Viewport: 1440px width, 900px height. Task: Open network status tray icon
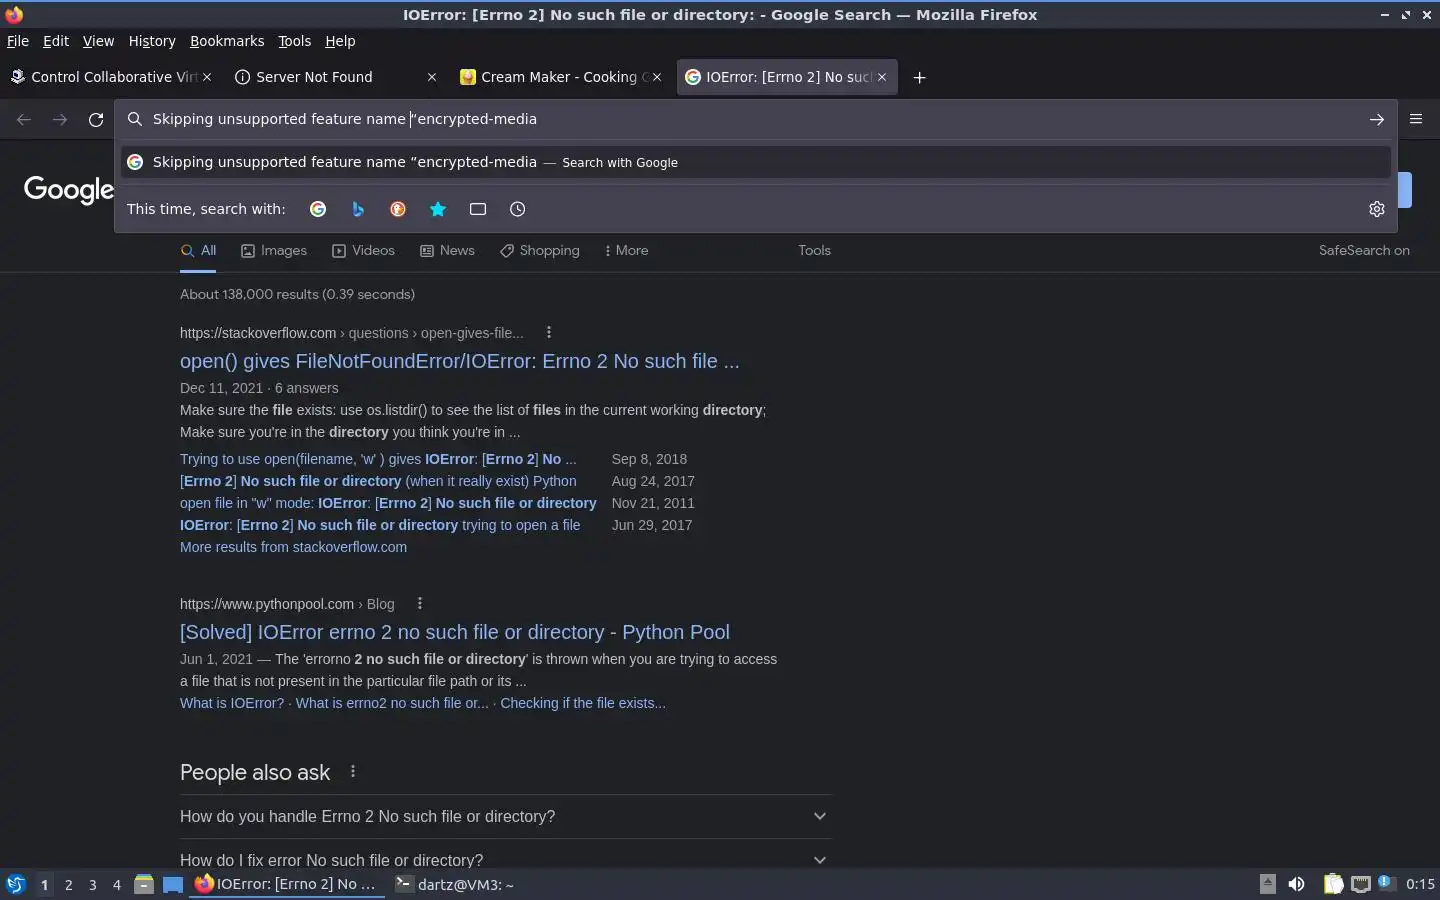(x=1360, y=884)
